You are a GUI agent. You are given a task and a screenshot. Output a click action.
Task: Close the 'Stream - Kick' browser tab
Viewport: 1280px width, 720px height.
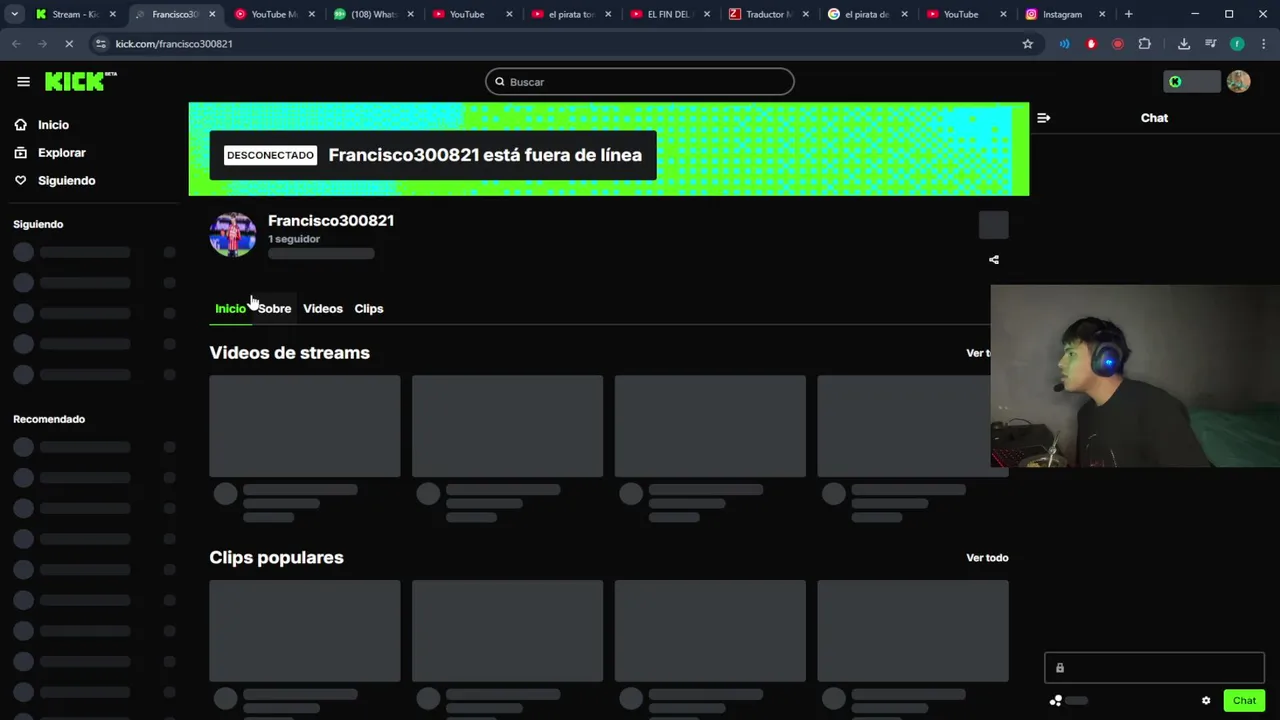click(112, 14)
